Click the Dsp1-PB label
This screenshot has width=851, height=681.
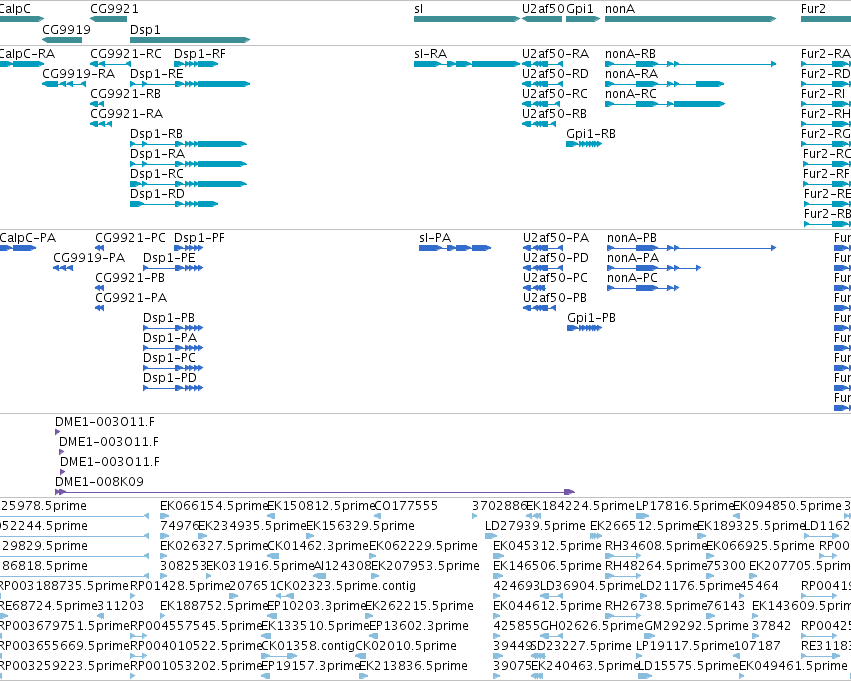[169, 318]
